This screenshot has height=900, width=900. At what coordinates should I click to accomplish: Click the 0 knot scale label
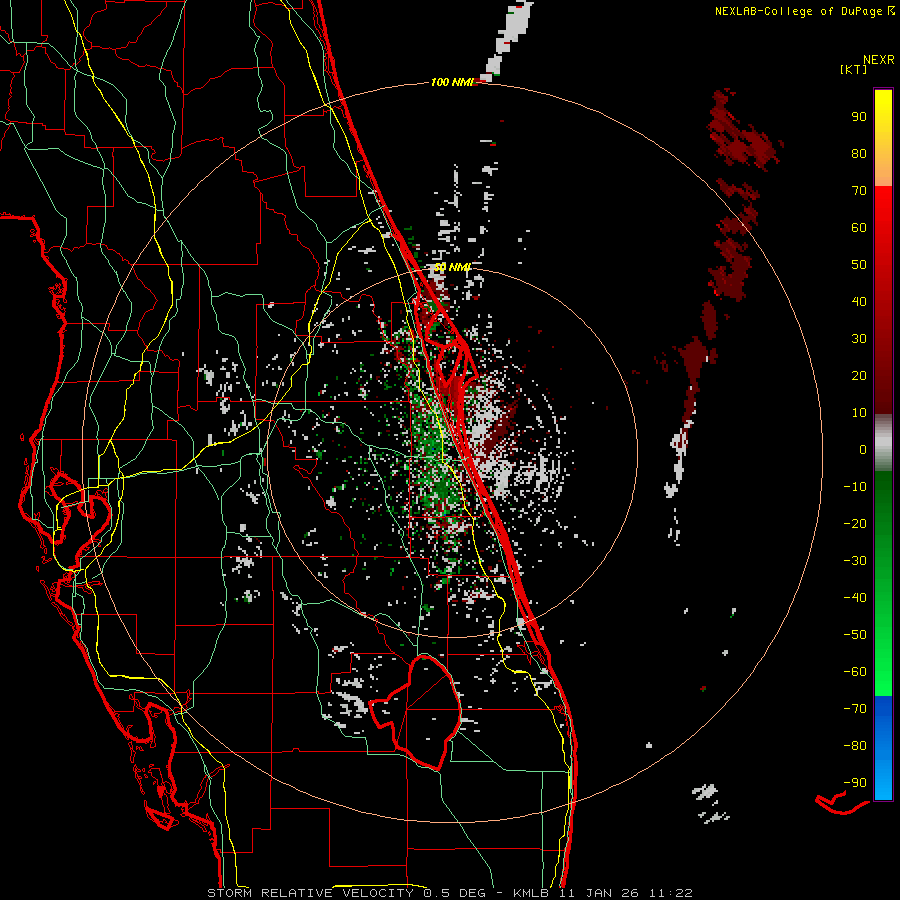click(863, 450)
